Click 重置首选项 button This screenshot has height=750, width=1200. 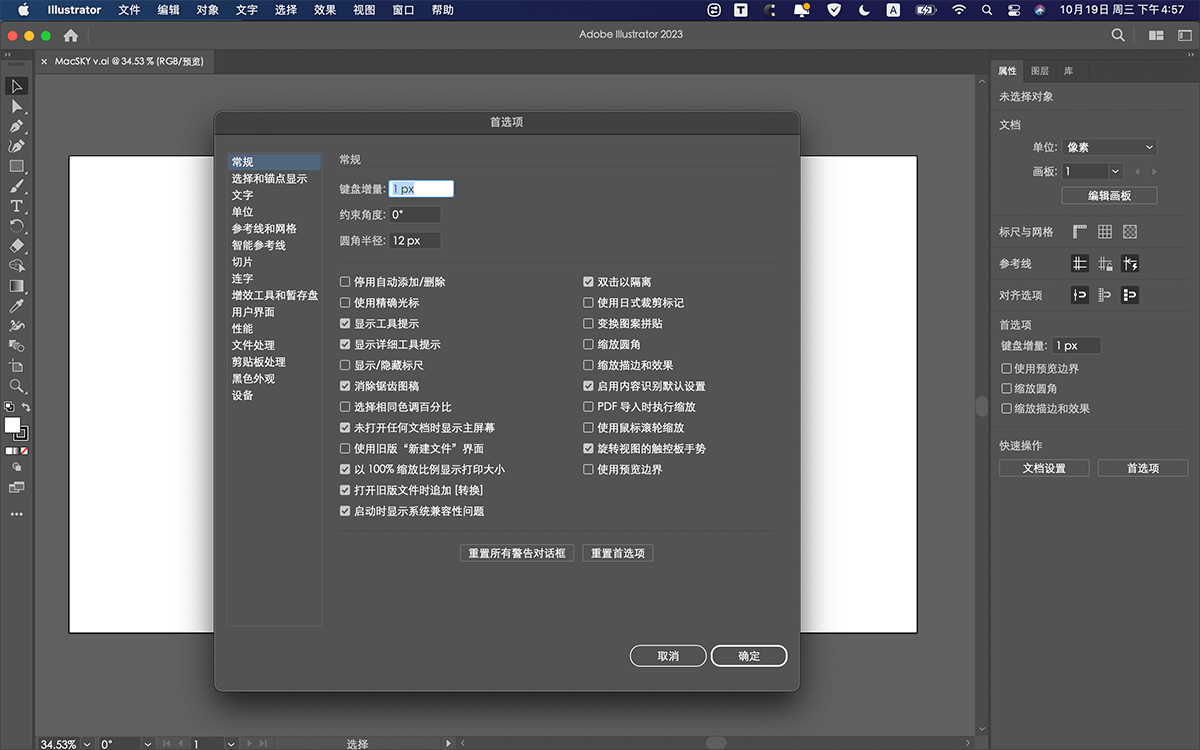(617, 553)
